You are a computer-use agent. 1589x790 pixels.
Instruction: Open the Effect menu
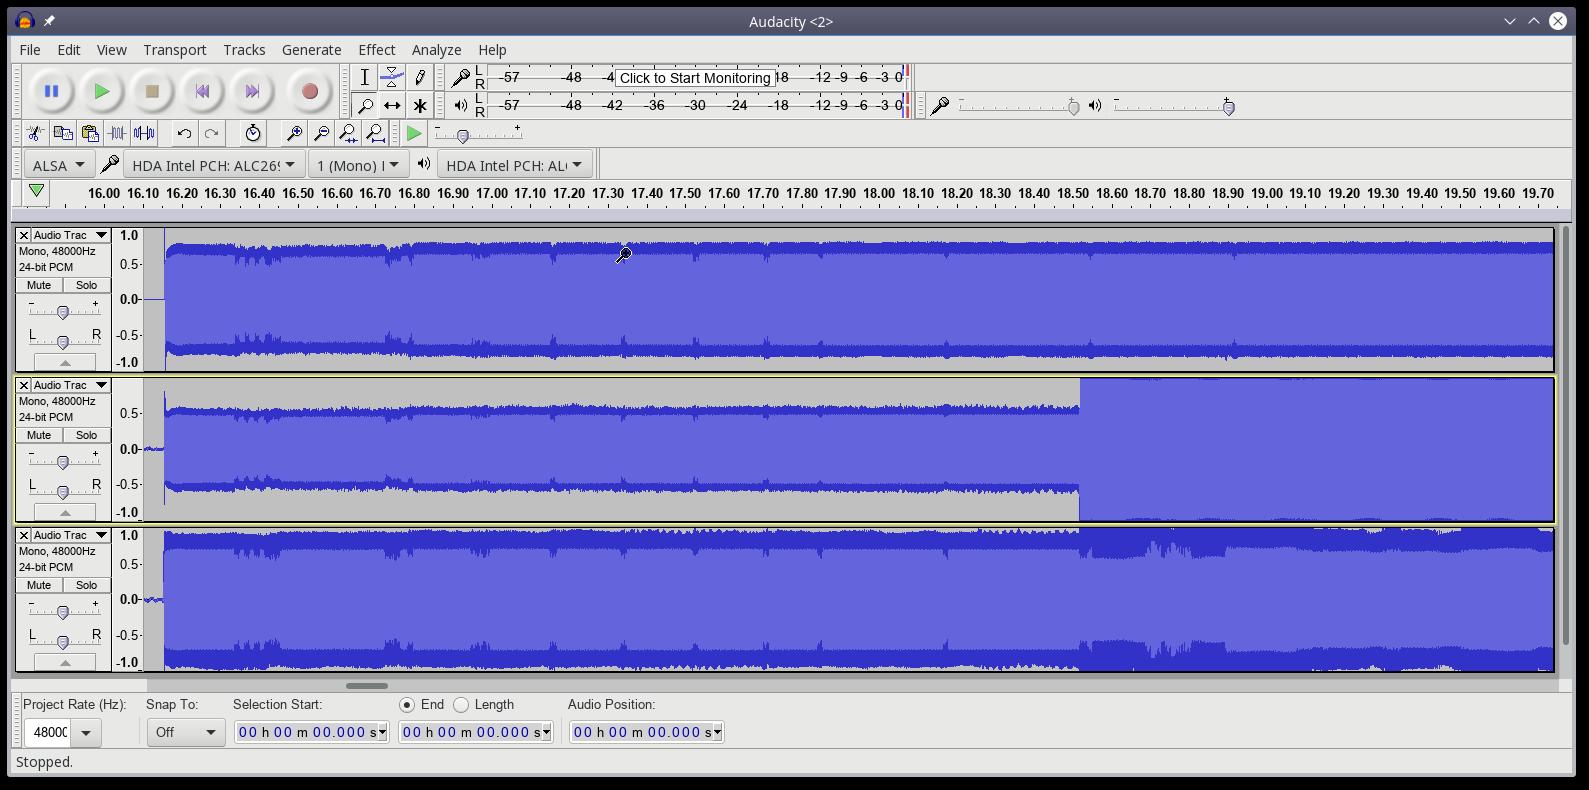click(x=376, y=49)
